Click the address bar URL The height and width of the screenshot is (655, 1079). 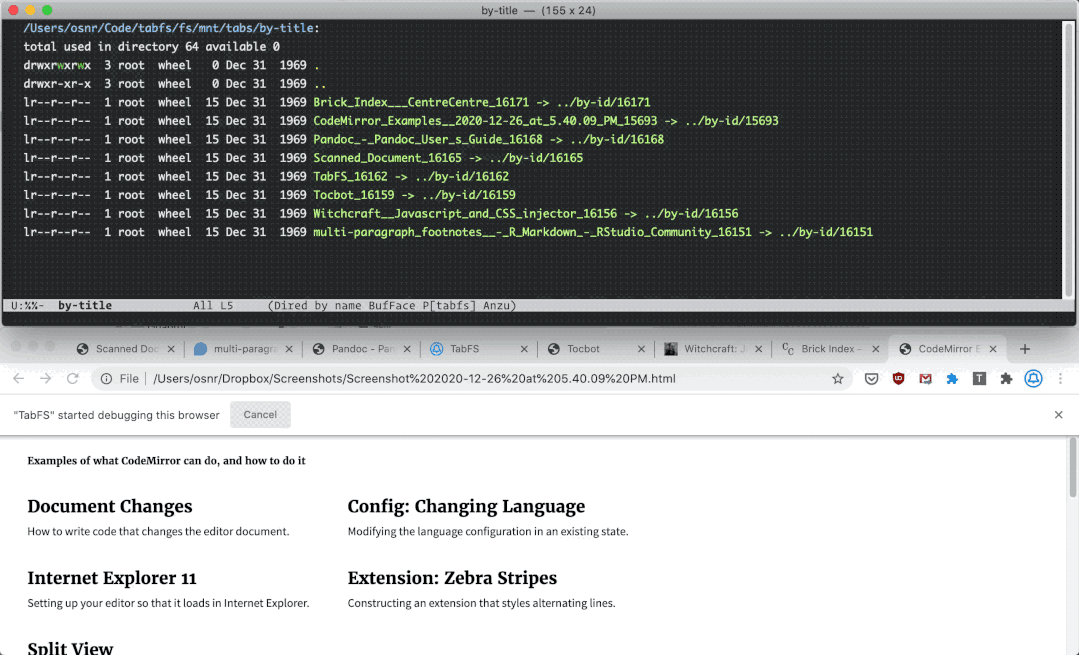point(414,378)
